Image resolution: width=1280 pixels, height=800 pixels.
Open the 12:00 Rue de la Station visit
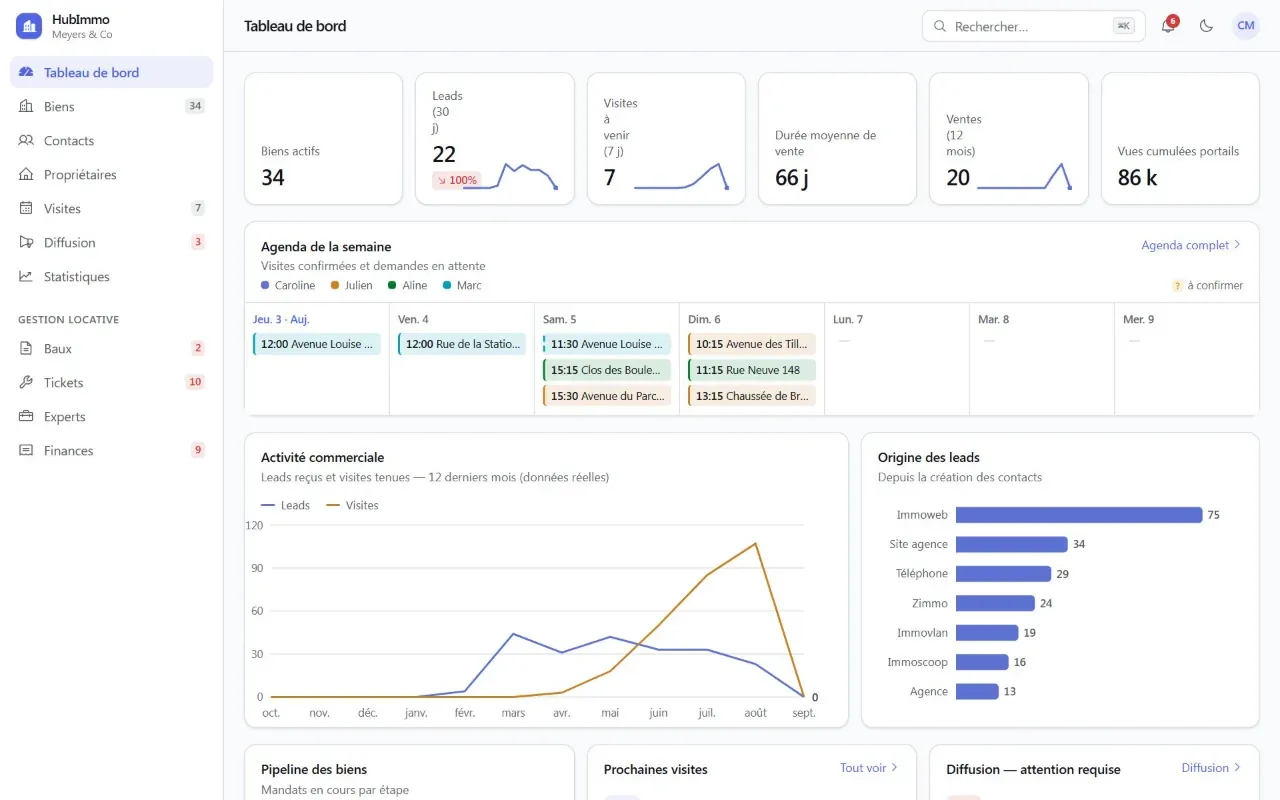[x=462, y=344]
